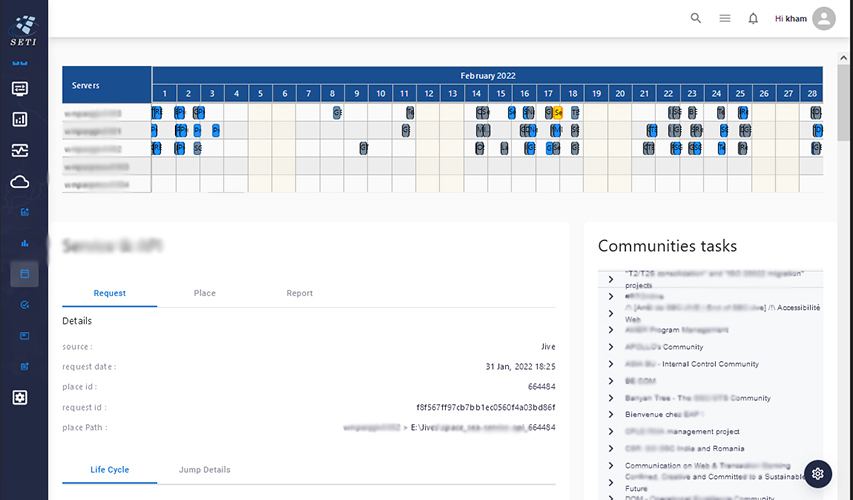This screenshot has height=500, width=853.
Task: Select the day 28 column header
Action: (x=812, y=93)
